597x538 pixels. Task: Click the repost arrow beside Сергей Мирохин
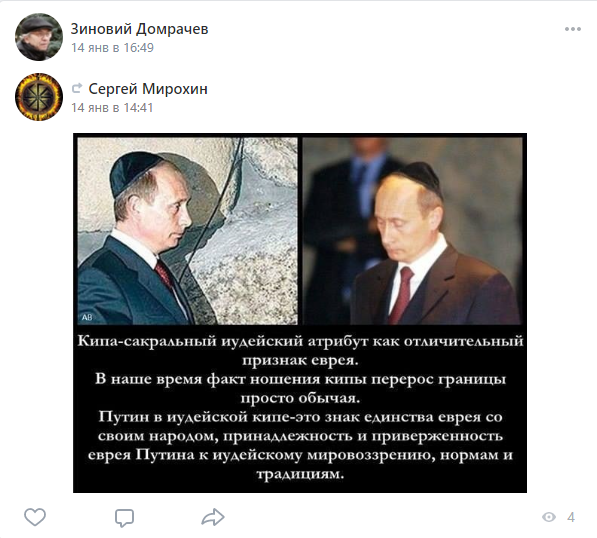click(x=77, y=88)
